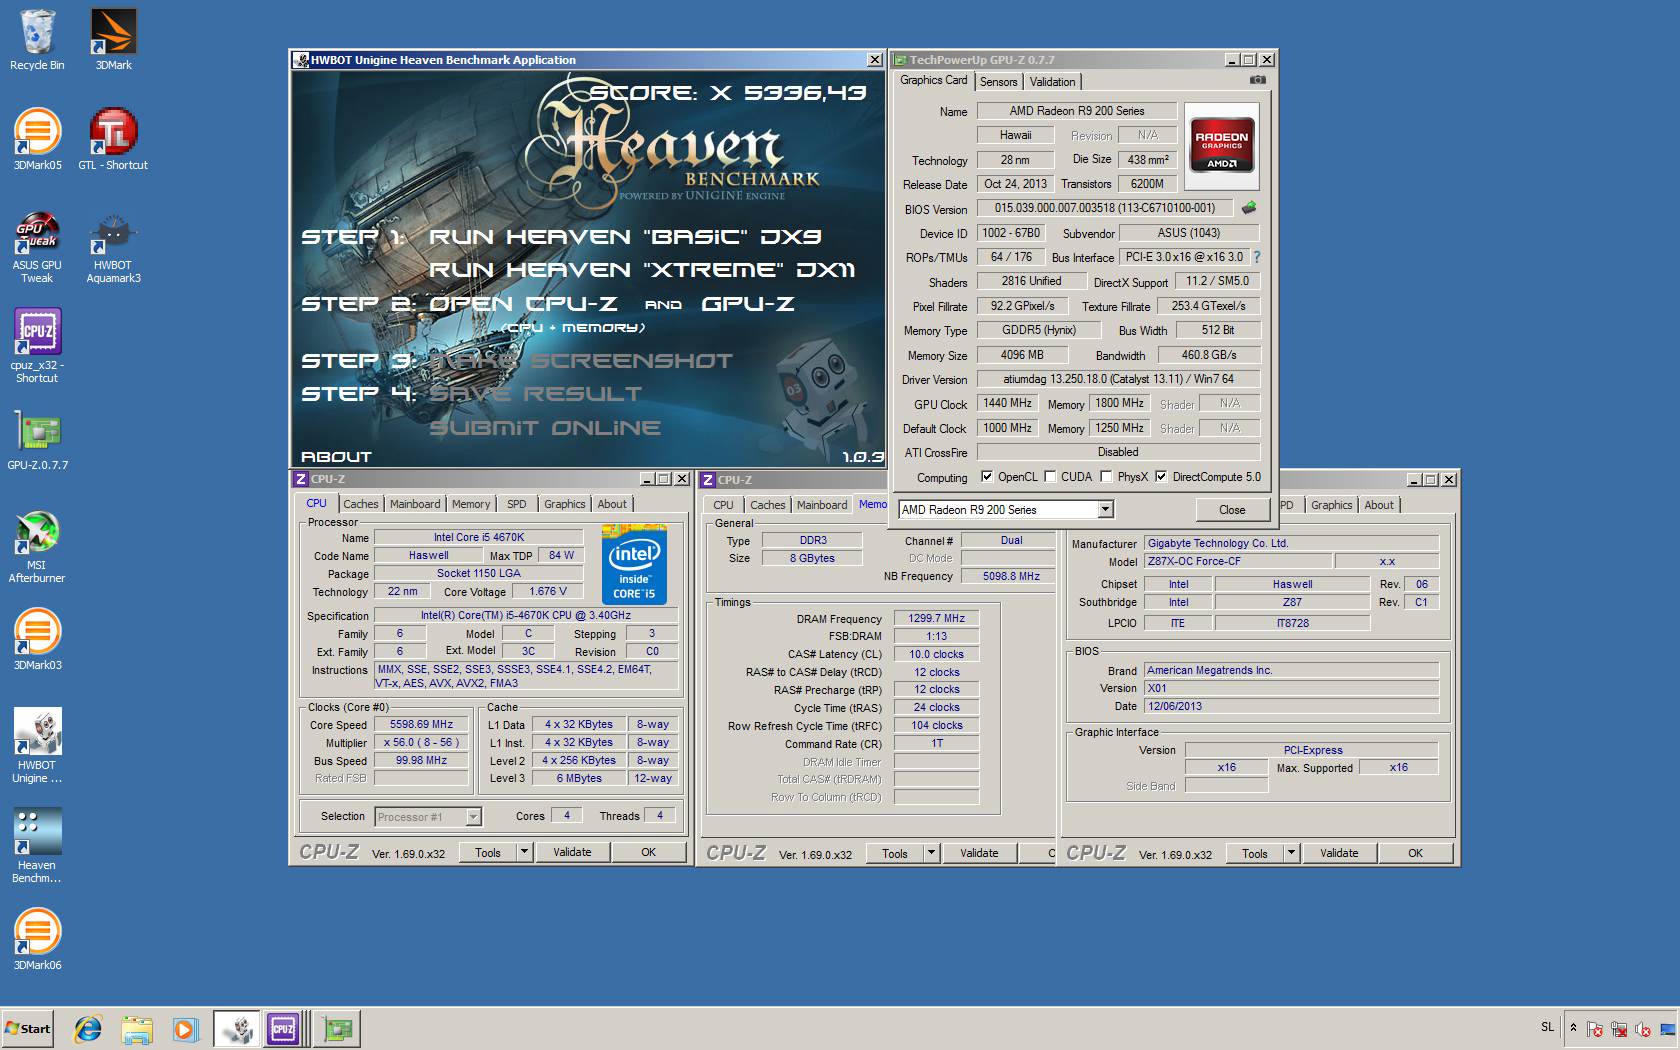Launch the Heaven Benchmark desktop icon

(x=37, y=846)
